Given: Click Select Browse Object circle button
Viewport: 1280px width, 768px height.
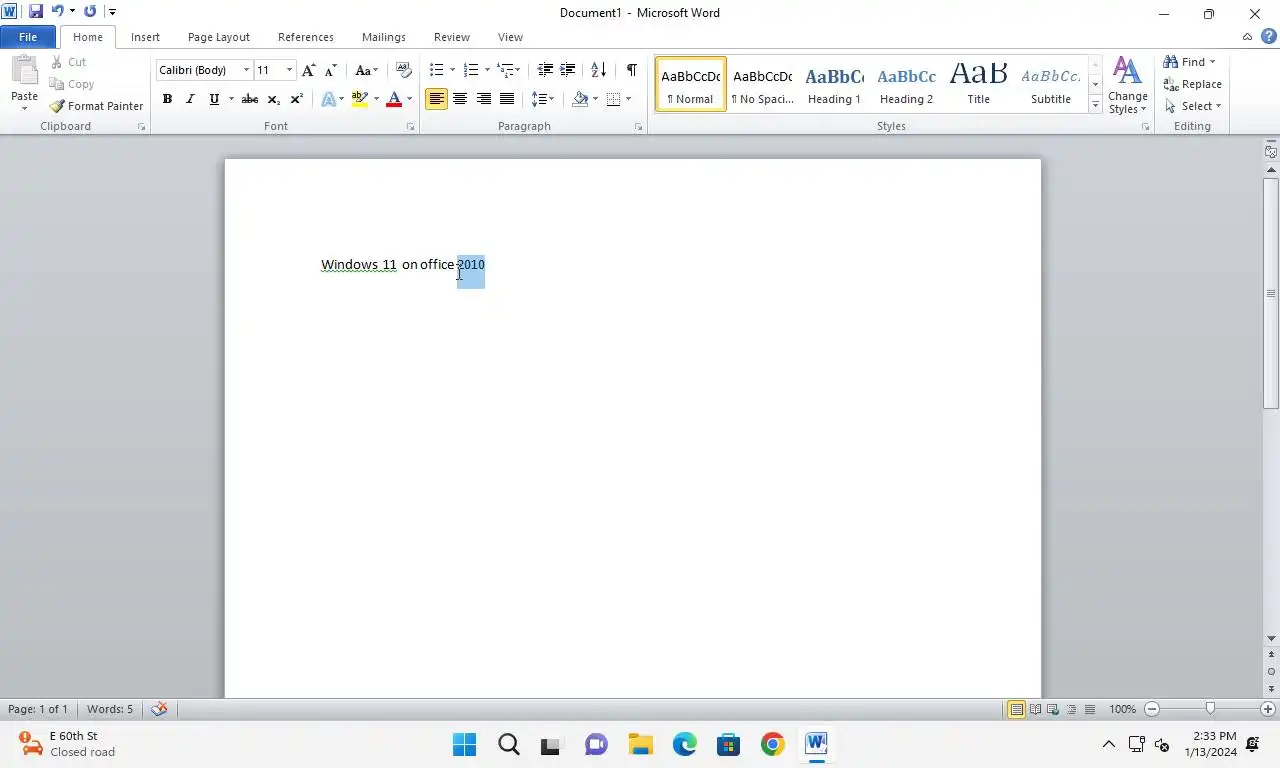Looking at the screenshot, I should click(1271, 671).
